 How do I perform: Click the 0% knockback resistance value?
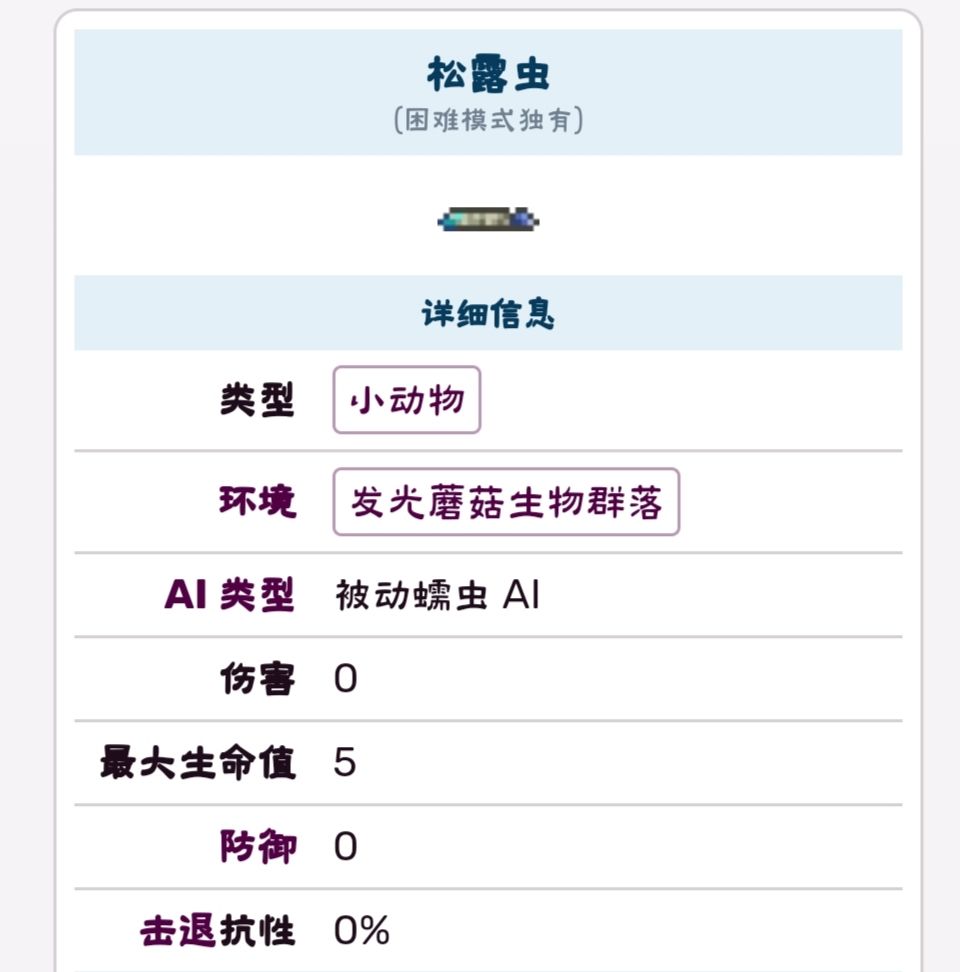(362, 932)
